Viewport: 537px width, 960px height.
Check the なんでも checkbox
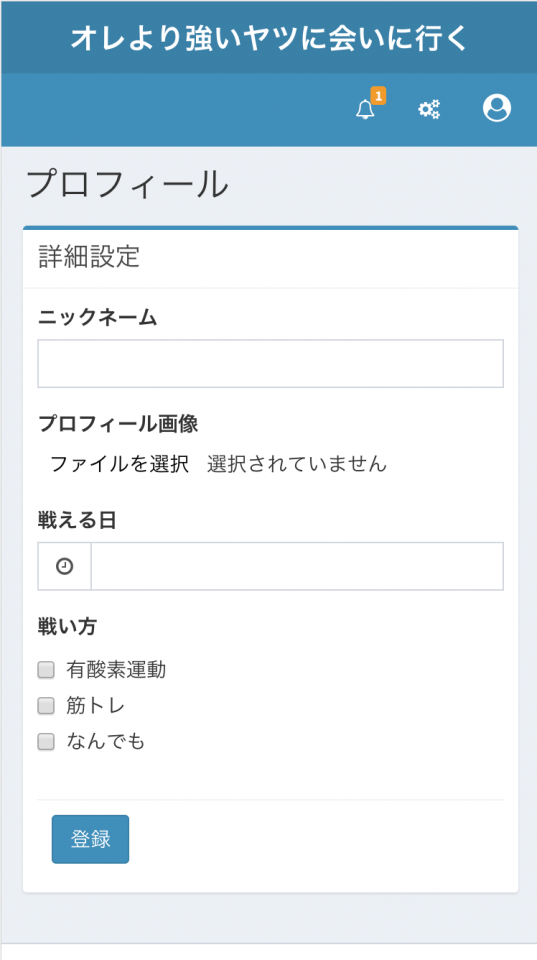pos(46,742)
